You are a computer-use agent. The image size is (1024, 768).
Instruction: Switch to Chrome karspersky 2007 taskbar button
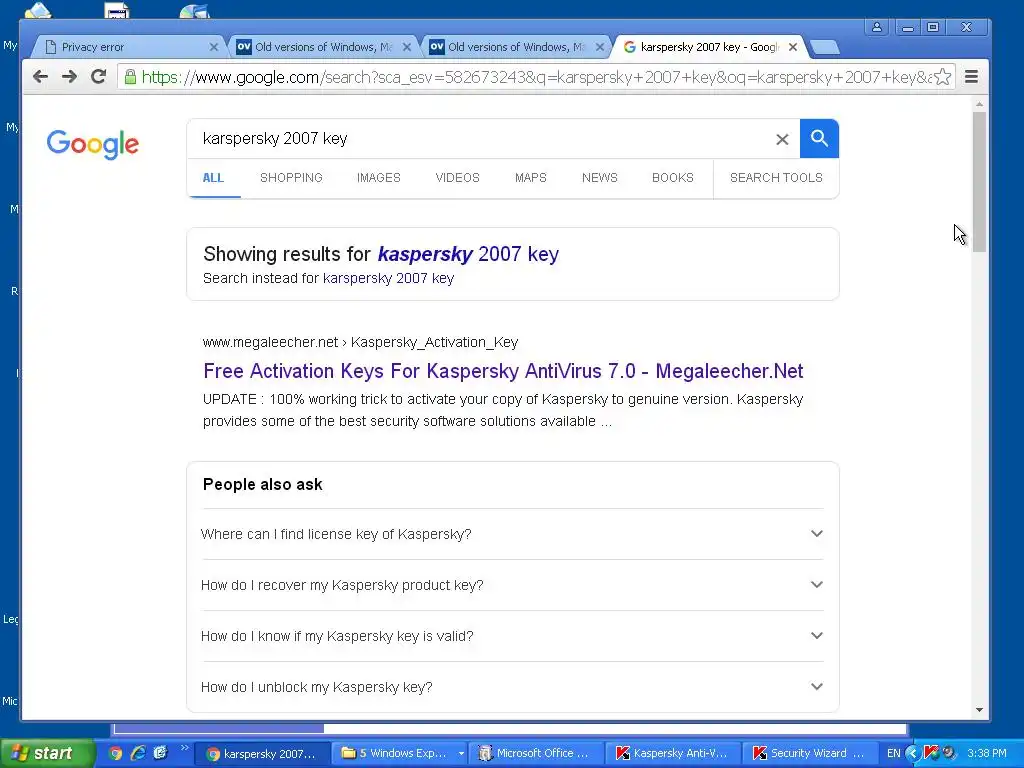coord(261,754)
